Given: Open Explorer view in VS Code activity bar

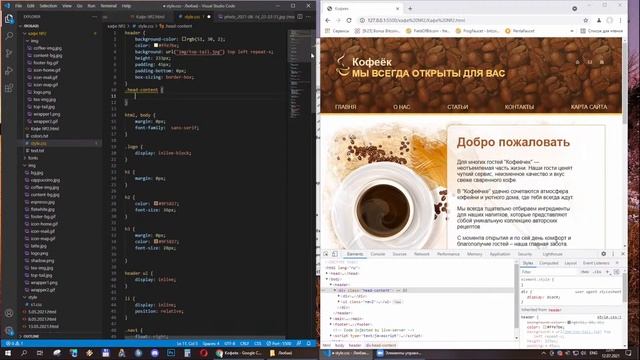Looking at the screenshot, I should [x=9, y=19].
